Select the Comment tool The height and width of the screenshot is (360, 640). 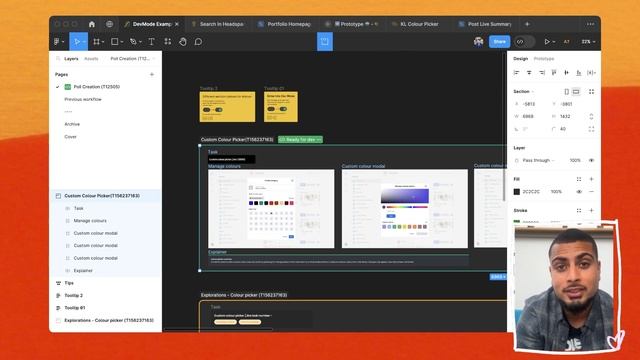coord(198,42)
